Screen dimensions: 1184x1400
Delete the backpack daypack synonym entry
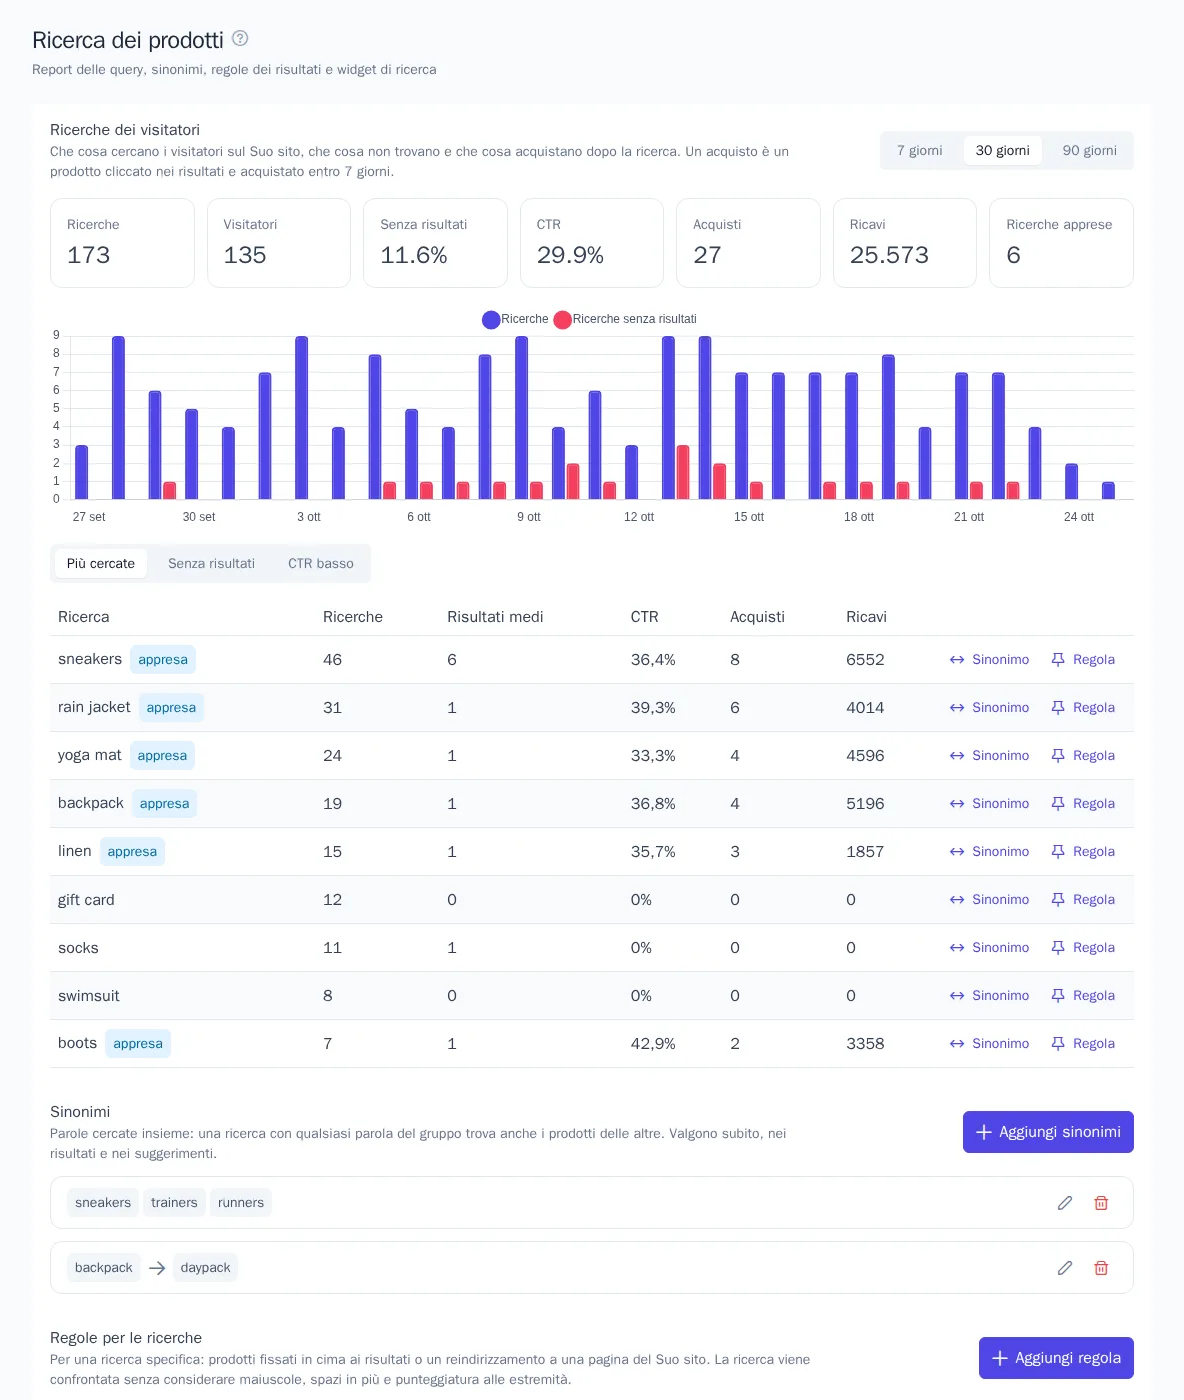click(x=1101, y=1268)
